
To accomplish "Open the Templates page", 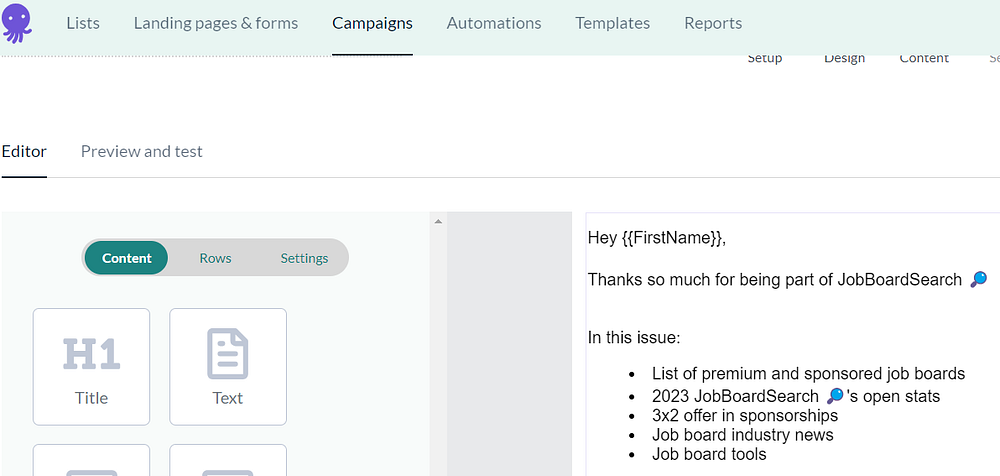I will point(612,23).
